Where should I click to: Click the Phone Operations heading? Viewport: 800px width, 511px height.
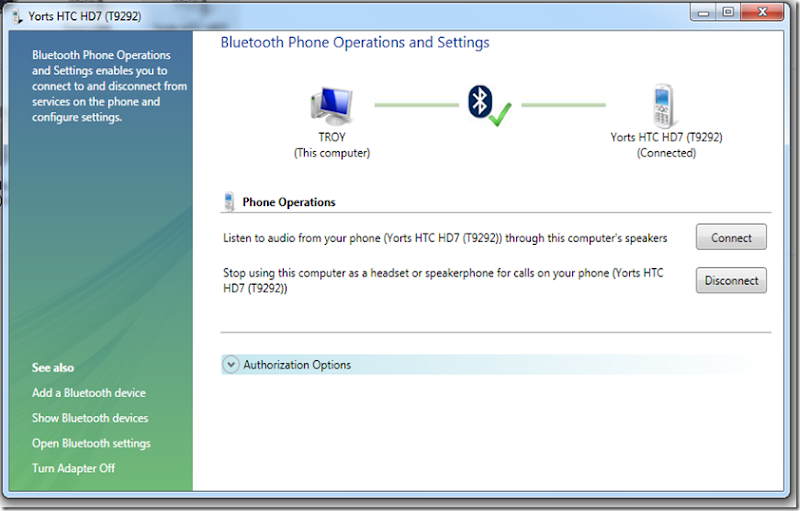(289, 202)
